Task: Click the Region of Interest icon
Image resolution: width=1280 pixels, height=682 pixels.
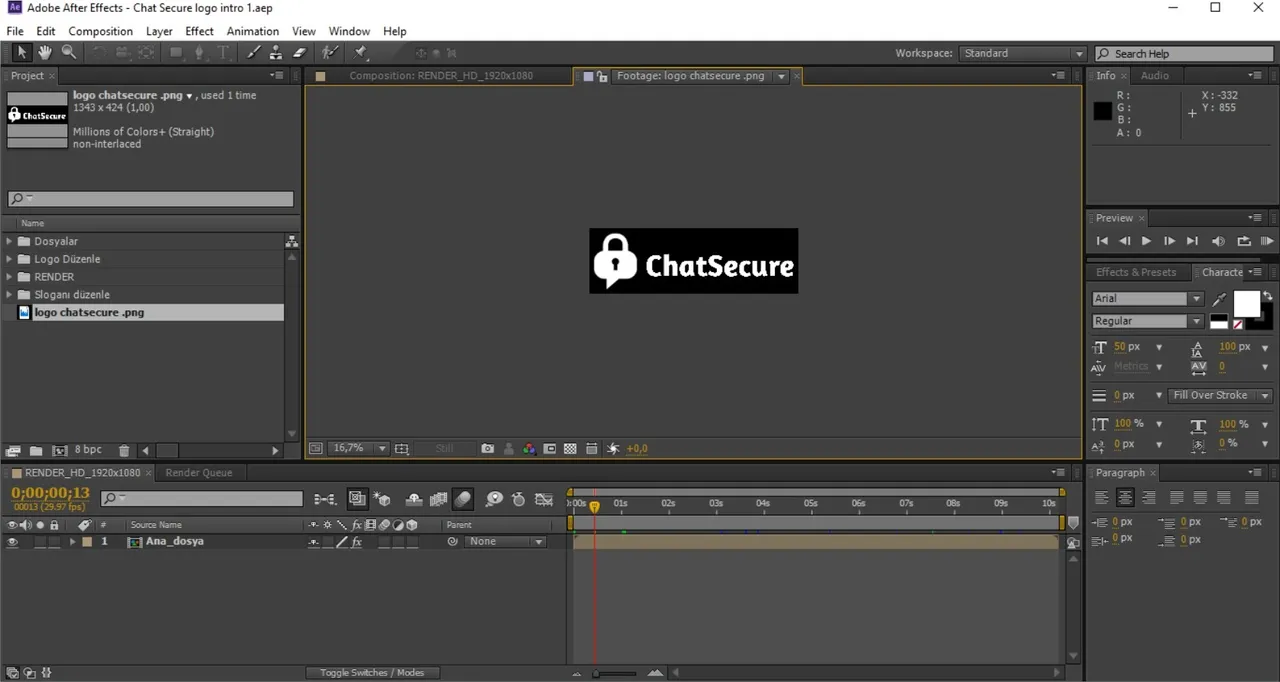Action: [x=550, y=449]
